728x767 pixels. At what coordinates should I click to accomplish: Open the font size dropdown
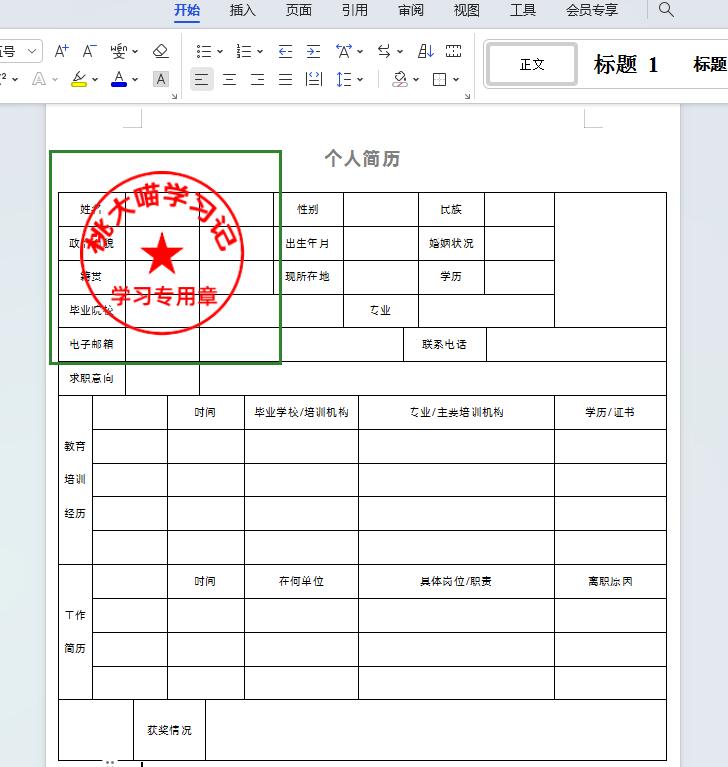(x=32, y=51)
